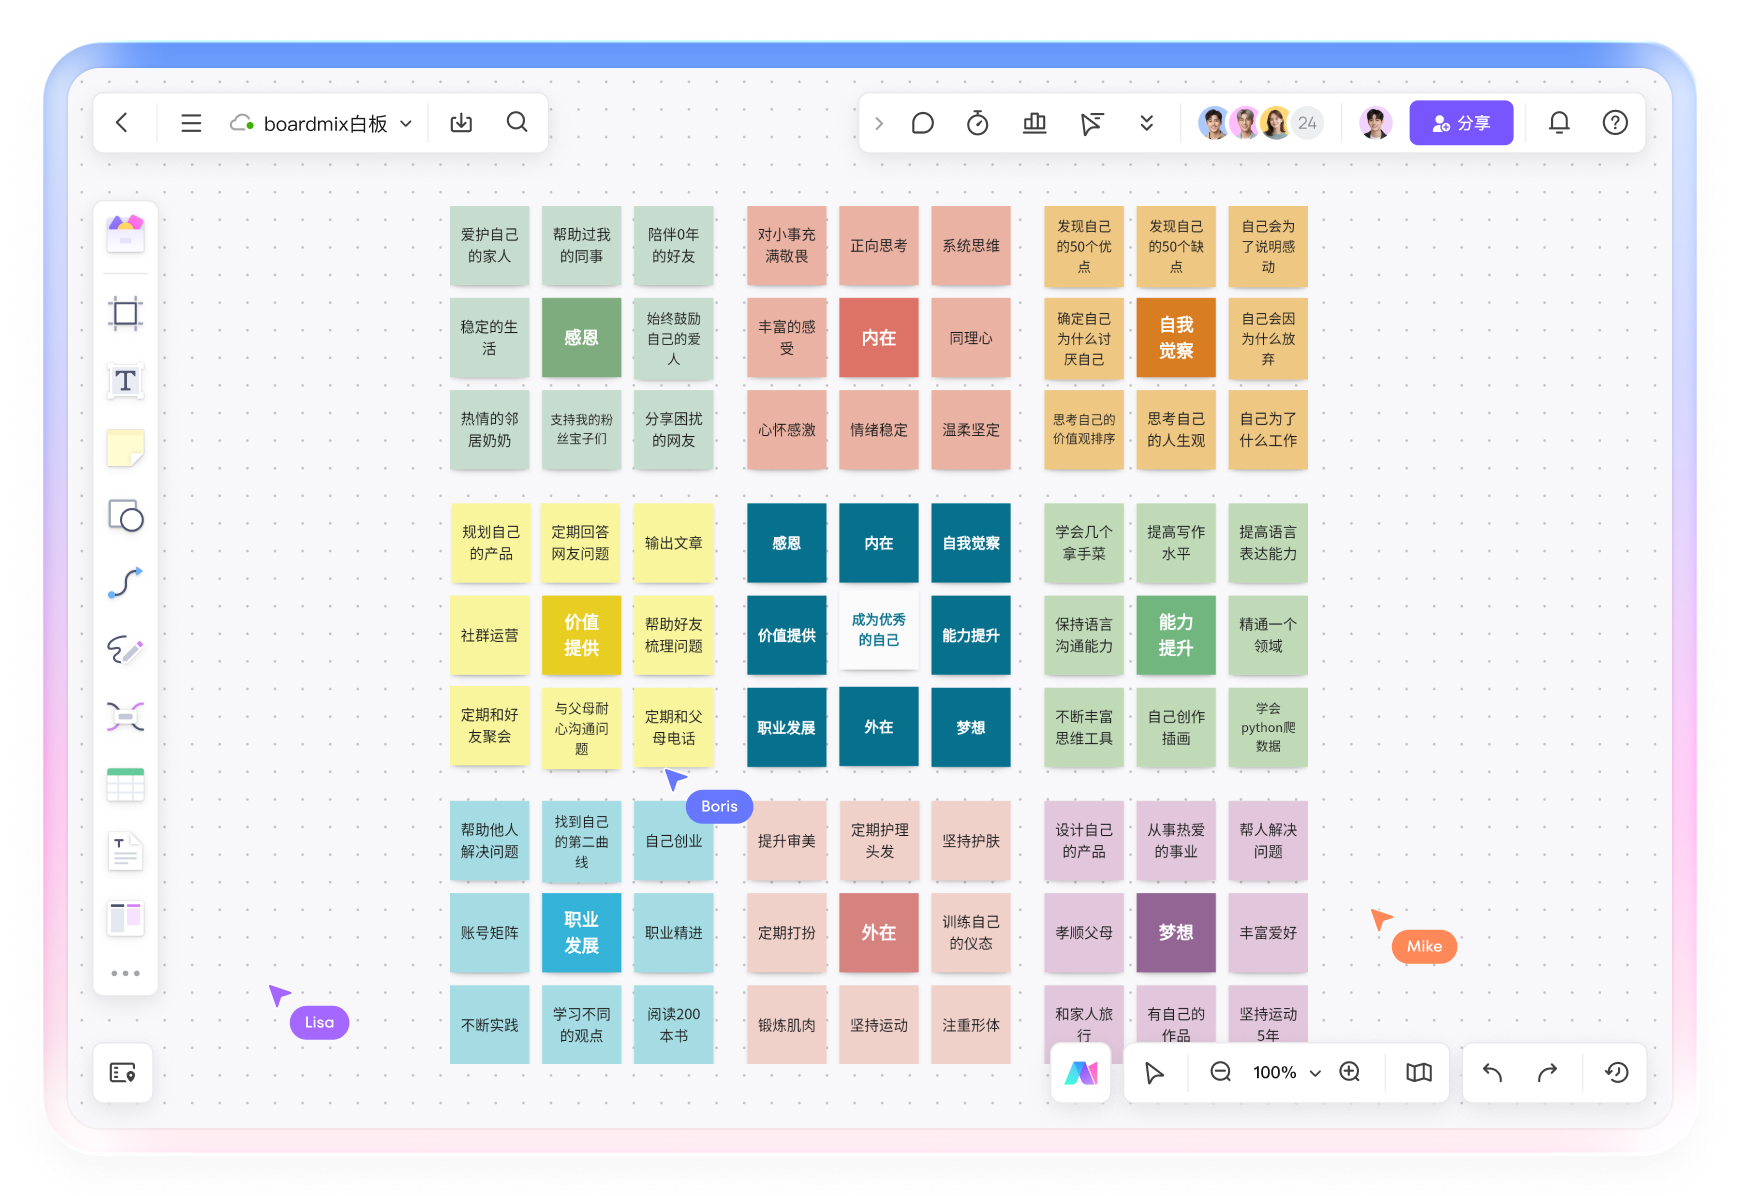Click the 分享 share button
The width and height of the screenshot is (1740, 1196).
click(1460, 123)
